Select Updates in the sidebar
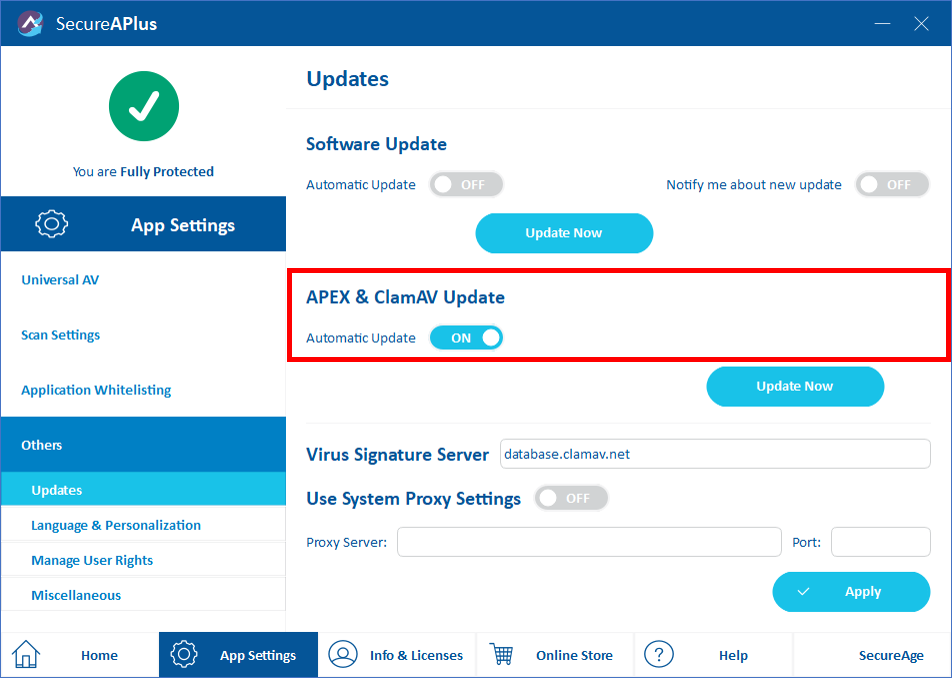The image size is (952, 678). (x=143, y=489)
